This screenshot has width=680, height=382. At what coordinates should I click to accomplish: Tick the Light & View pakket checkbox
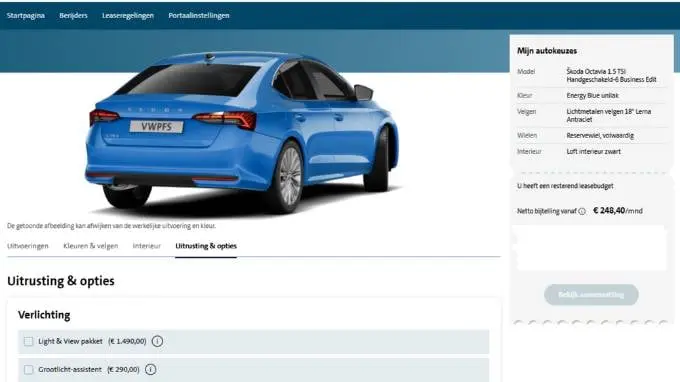click(x=29, y=341)
